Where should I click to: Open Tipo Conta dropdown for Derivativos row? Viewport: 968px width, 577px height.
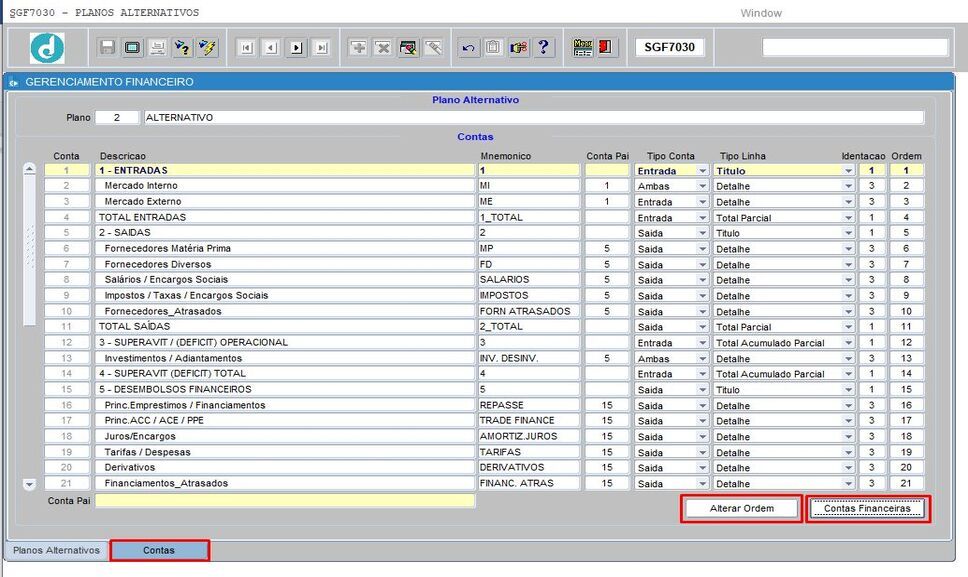pos(703,468)
